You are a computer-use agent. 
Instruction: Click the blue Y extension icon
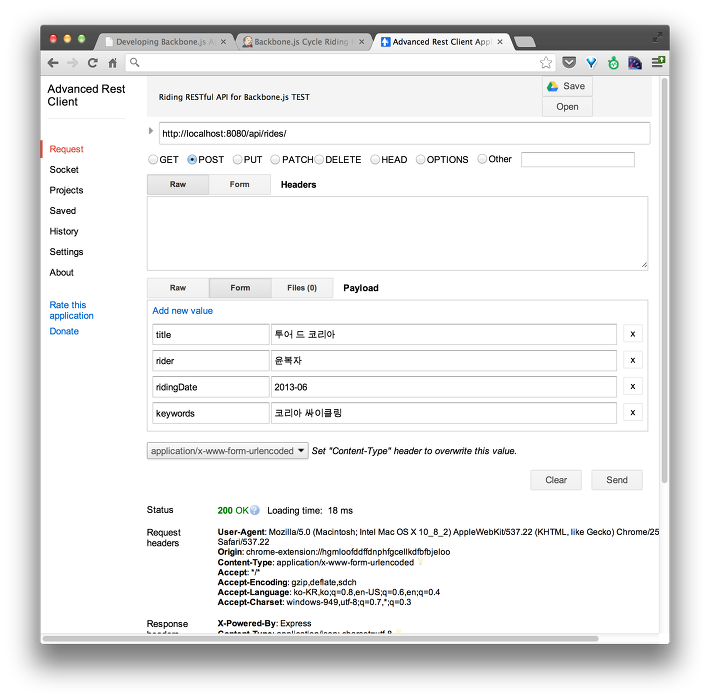(591, 63)
